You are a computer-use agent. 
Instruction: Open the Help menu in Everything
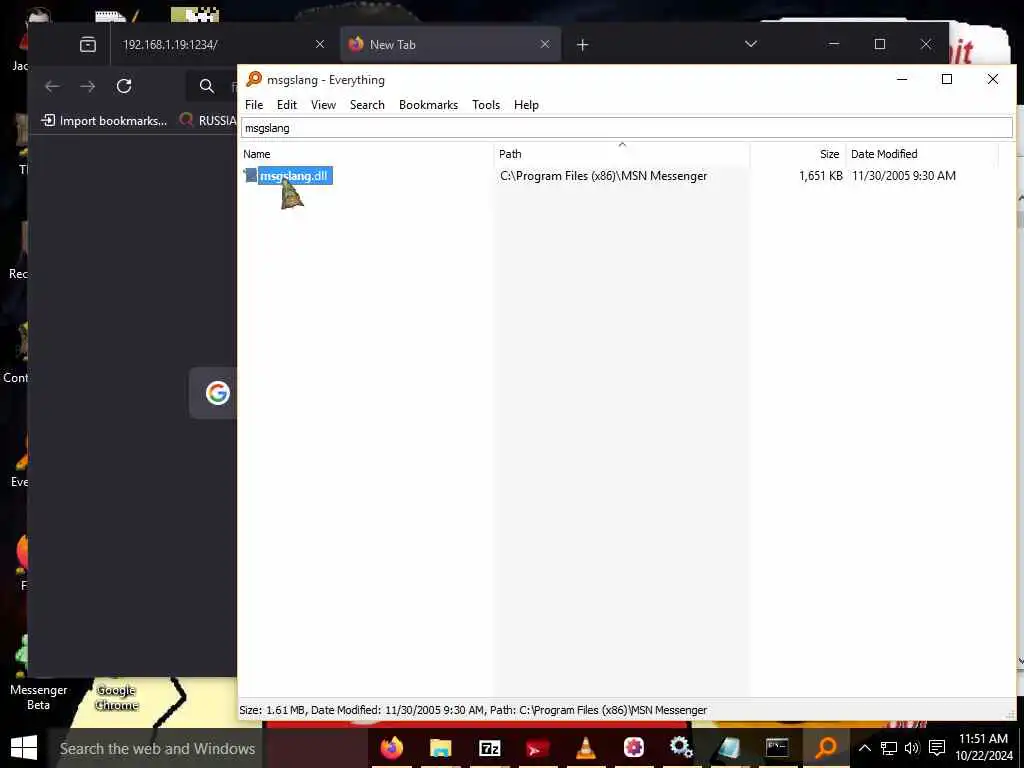pyautogui.click(x=526, y=104)
